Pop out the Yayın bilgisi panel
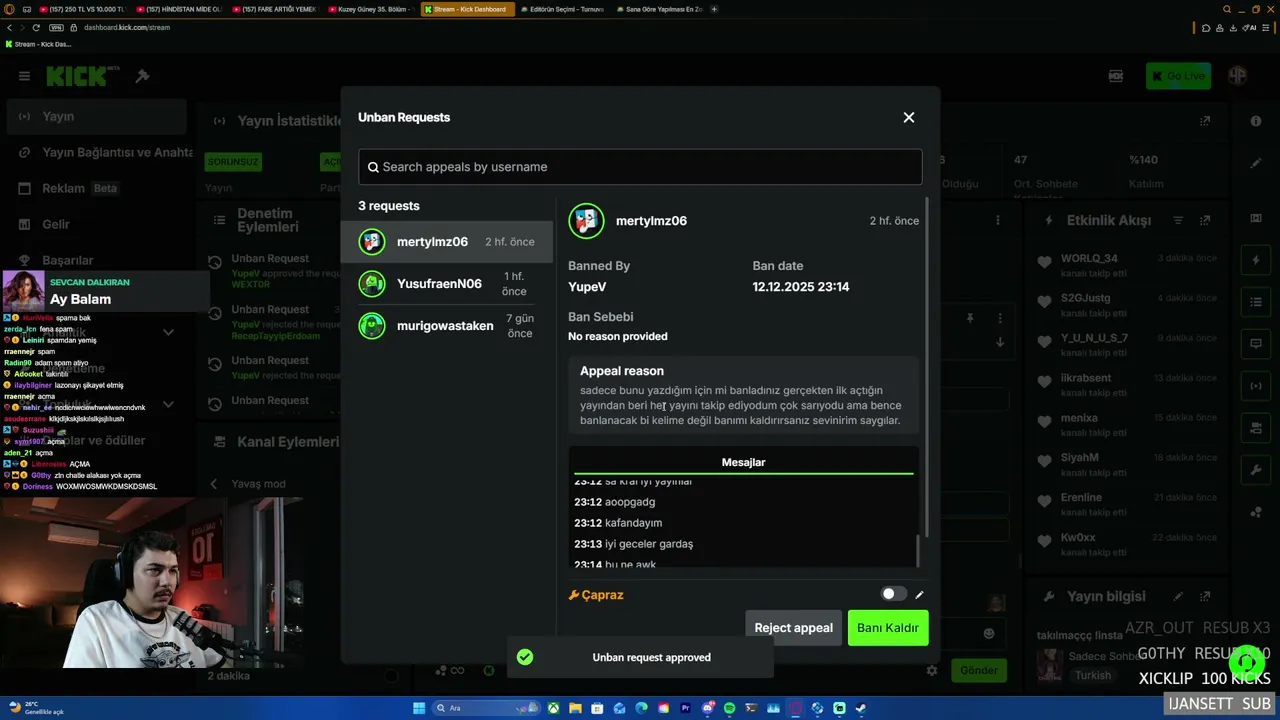This screenshot has width=1280, height=720. (x=1205, y=596)
